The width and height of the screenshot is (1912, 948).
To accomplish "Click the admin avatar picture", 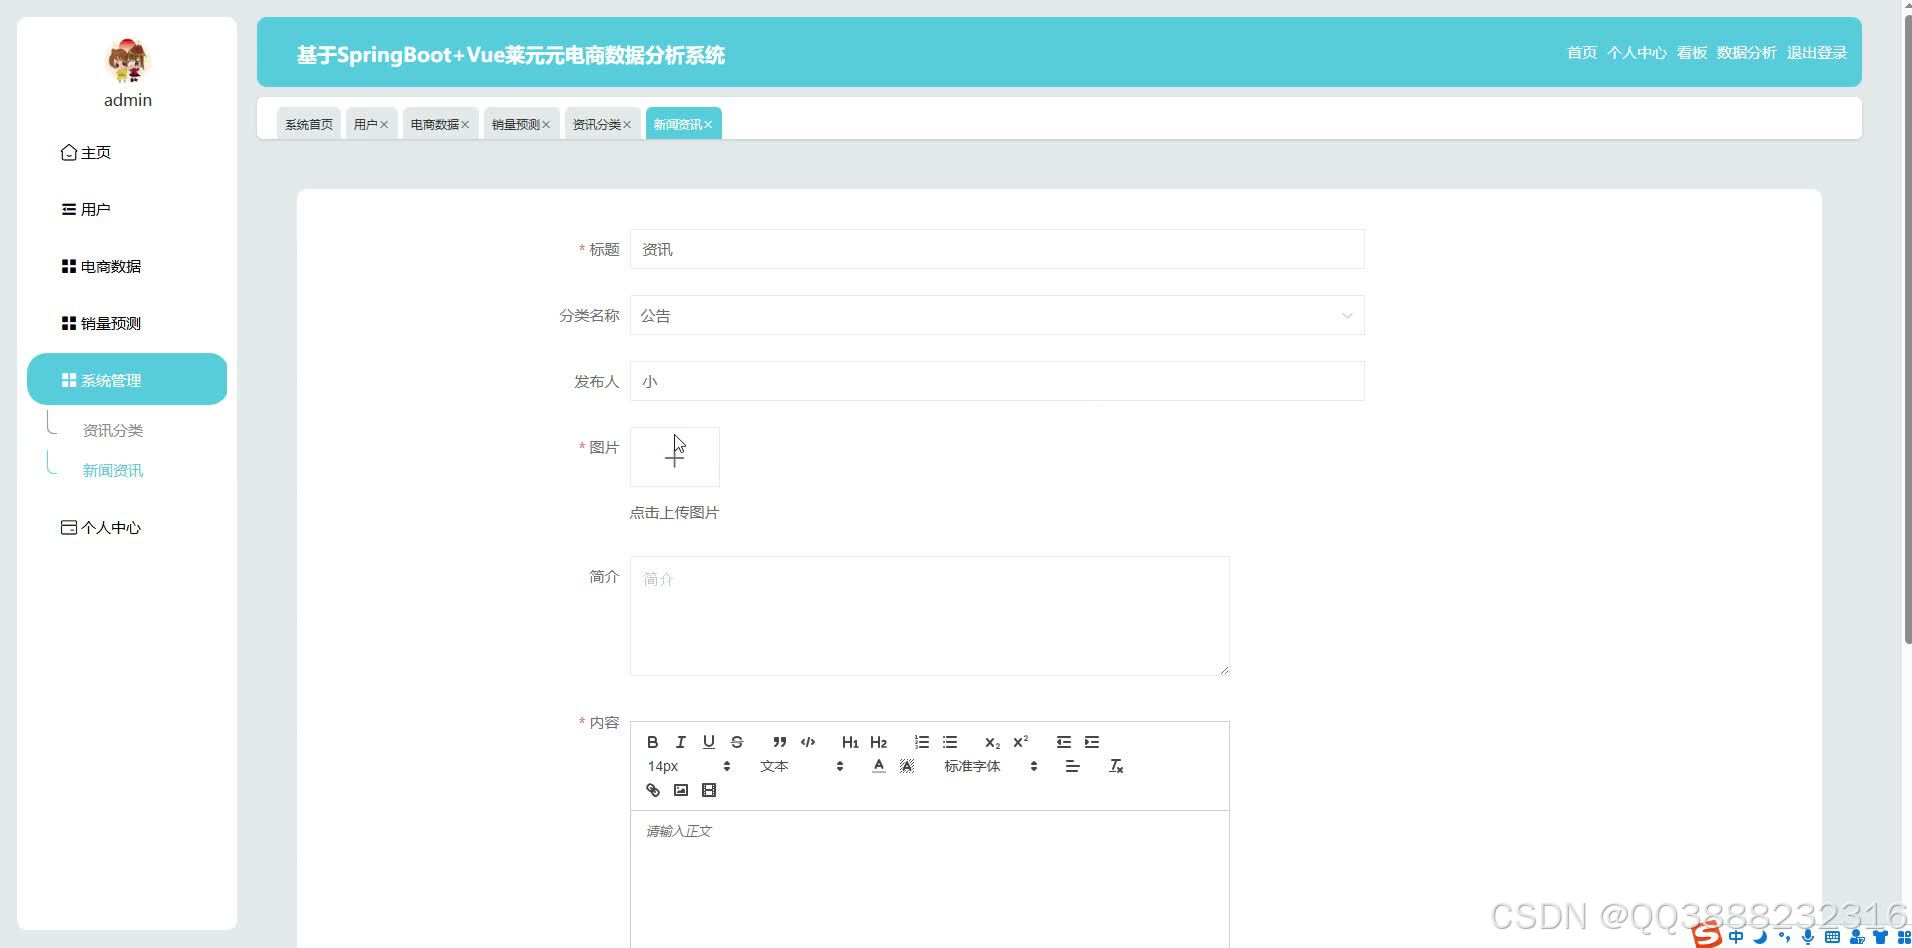I will [x=128, y=60].
